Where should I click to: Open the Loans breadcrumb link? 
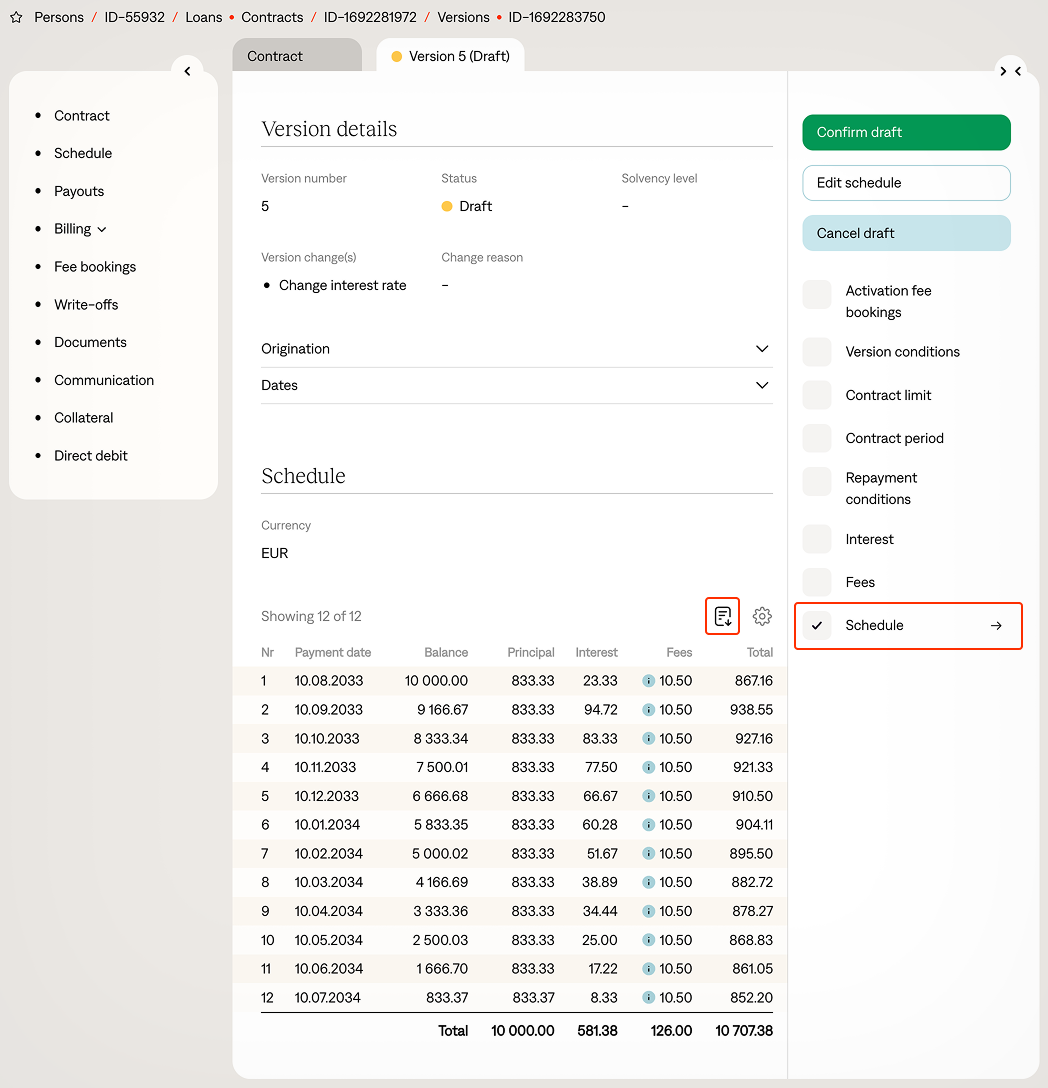click(x=203, y=17)
